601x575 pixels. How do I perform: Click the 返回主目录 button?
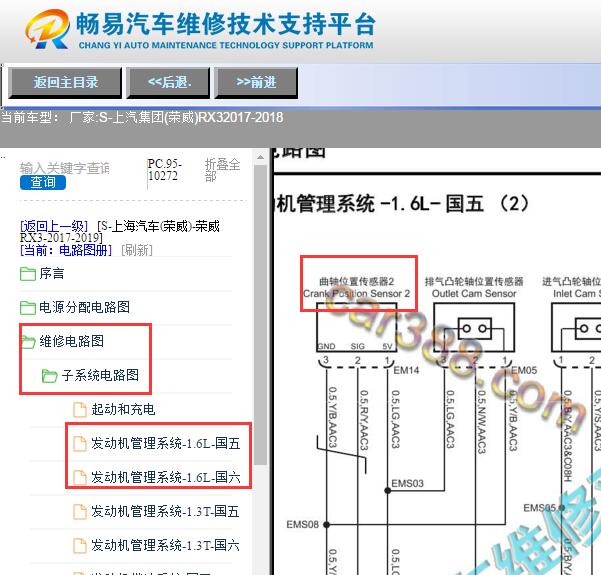(65, 83)
